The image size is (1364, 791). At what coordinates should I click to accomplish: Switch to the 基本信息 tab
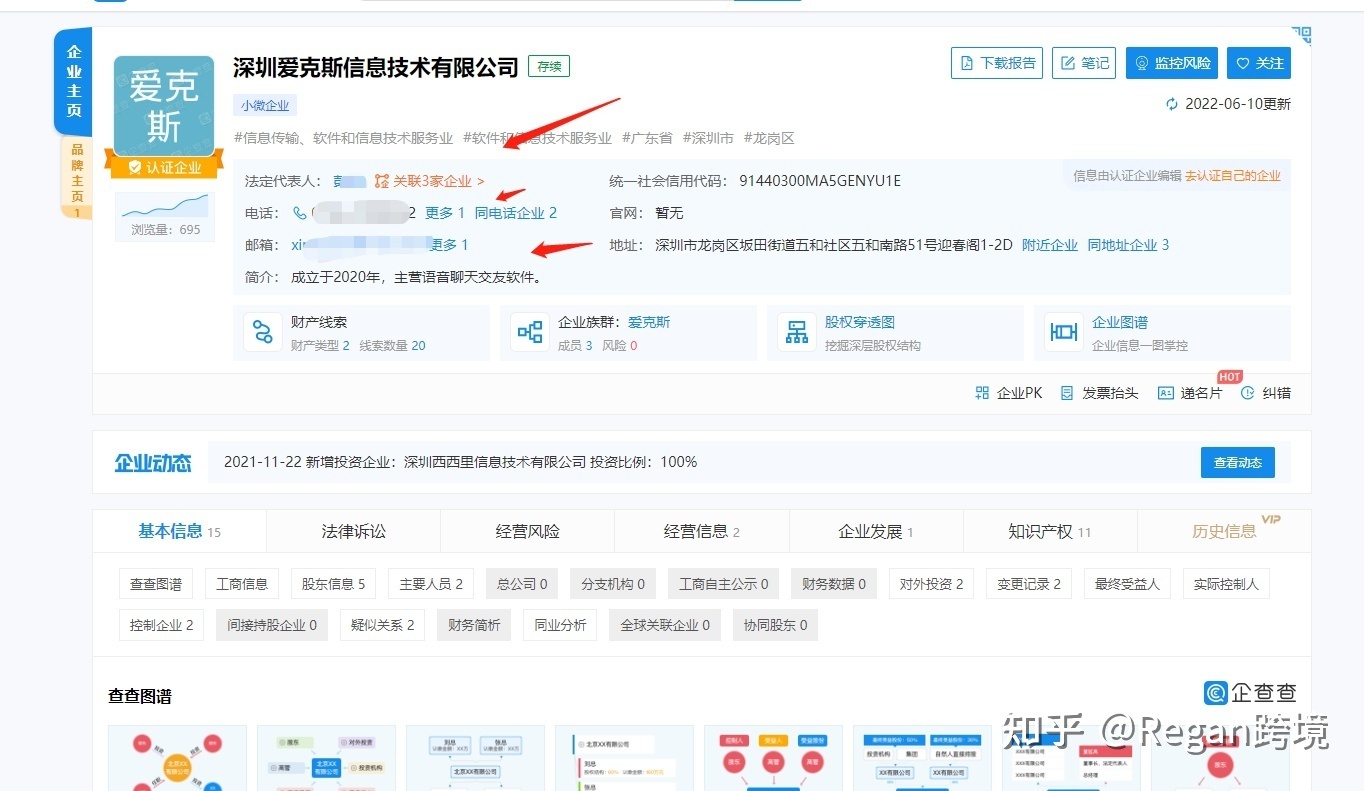coord(179,531)
